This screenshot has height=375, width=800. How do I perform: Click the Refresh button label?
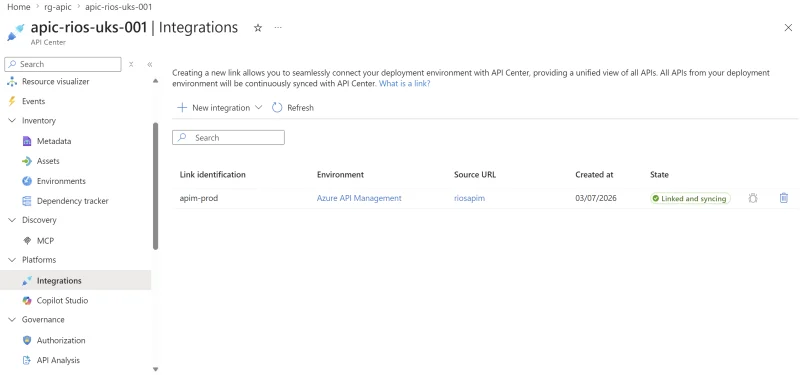[301, 108]
